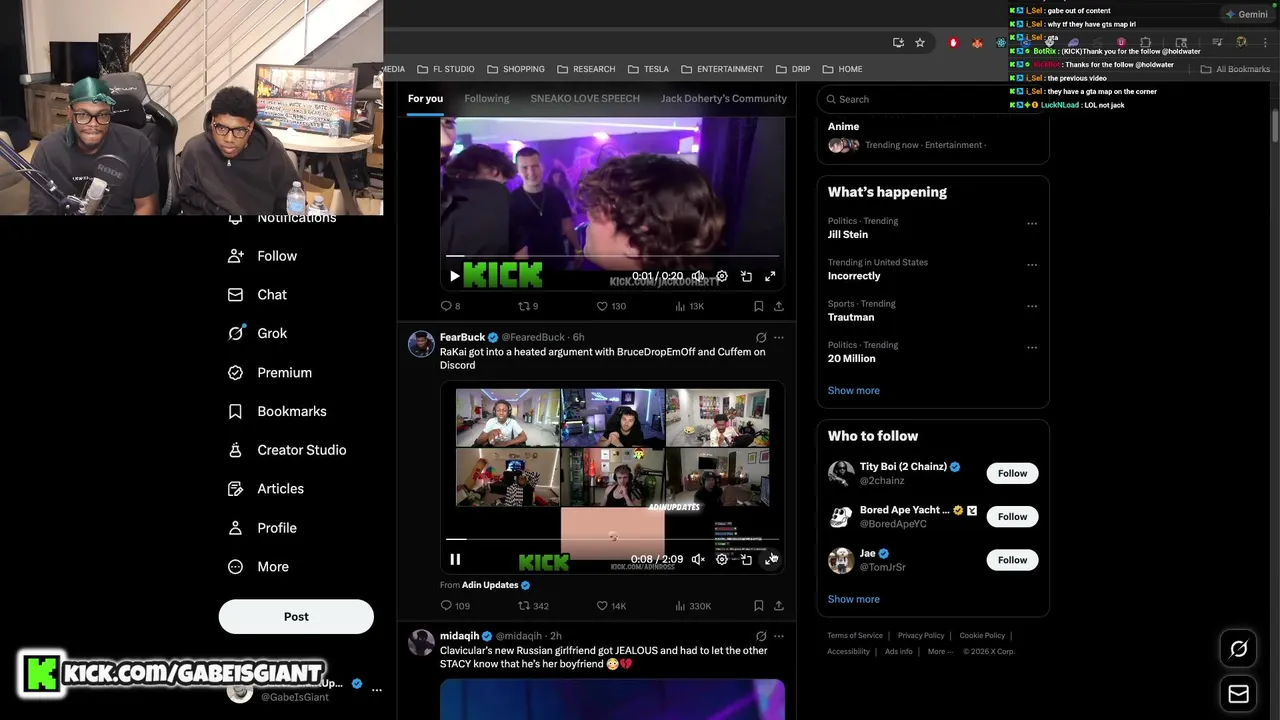This screenshot has height=720, width=1280.
Task: View analytics showing 13K views
Action: [691, 306]
